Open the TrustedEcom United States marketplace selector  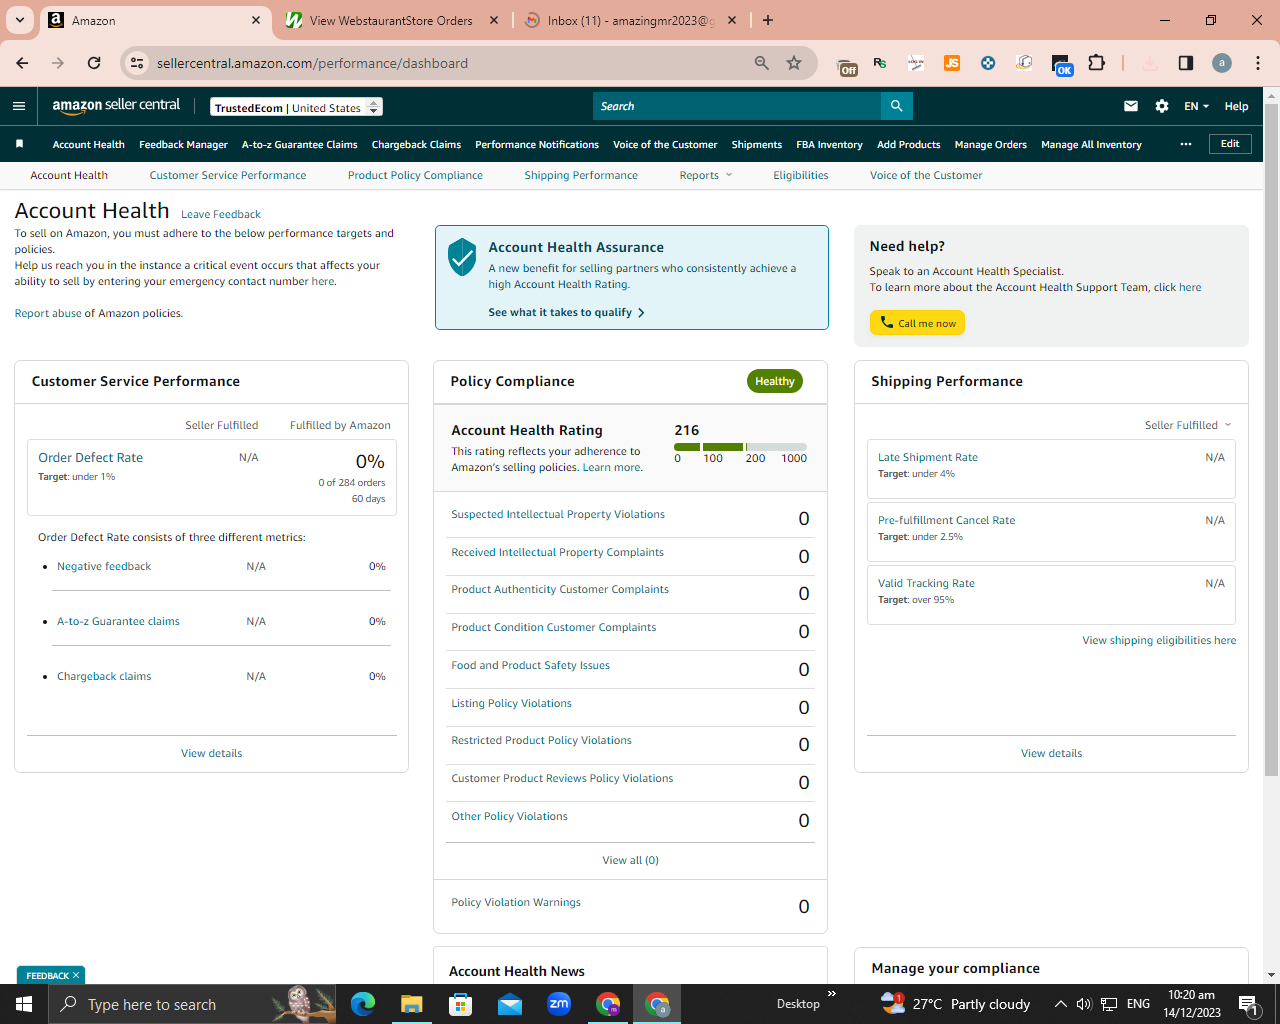coord(297,107)
